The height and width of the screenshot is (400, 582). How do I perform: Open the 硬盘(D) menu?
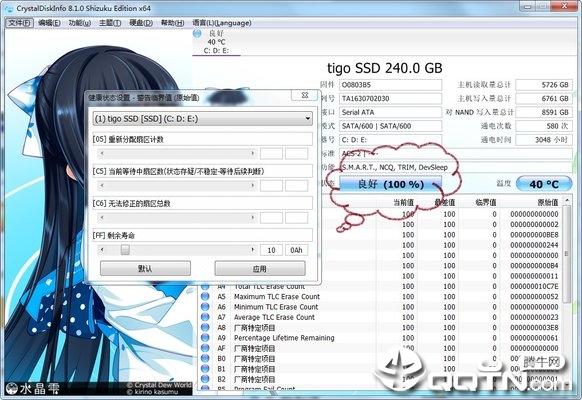[x=141, y=23]
